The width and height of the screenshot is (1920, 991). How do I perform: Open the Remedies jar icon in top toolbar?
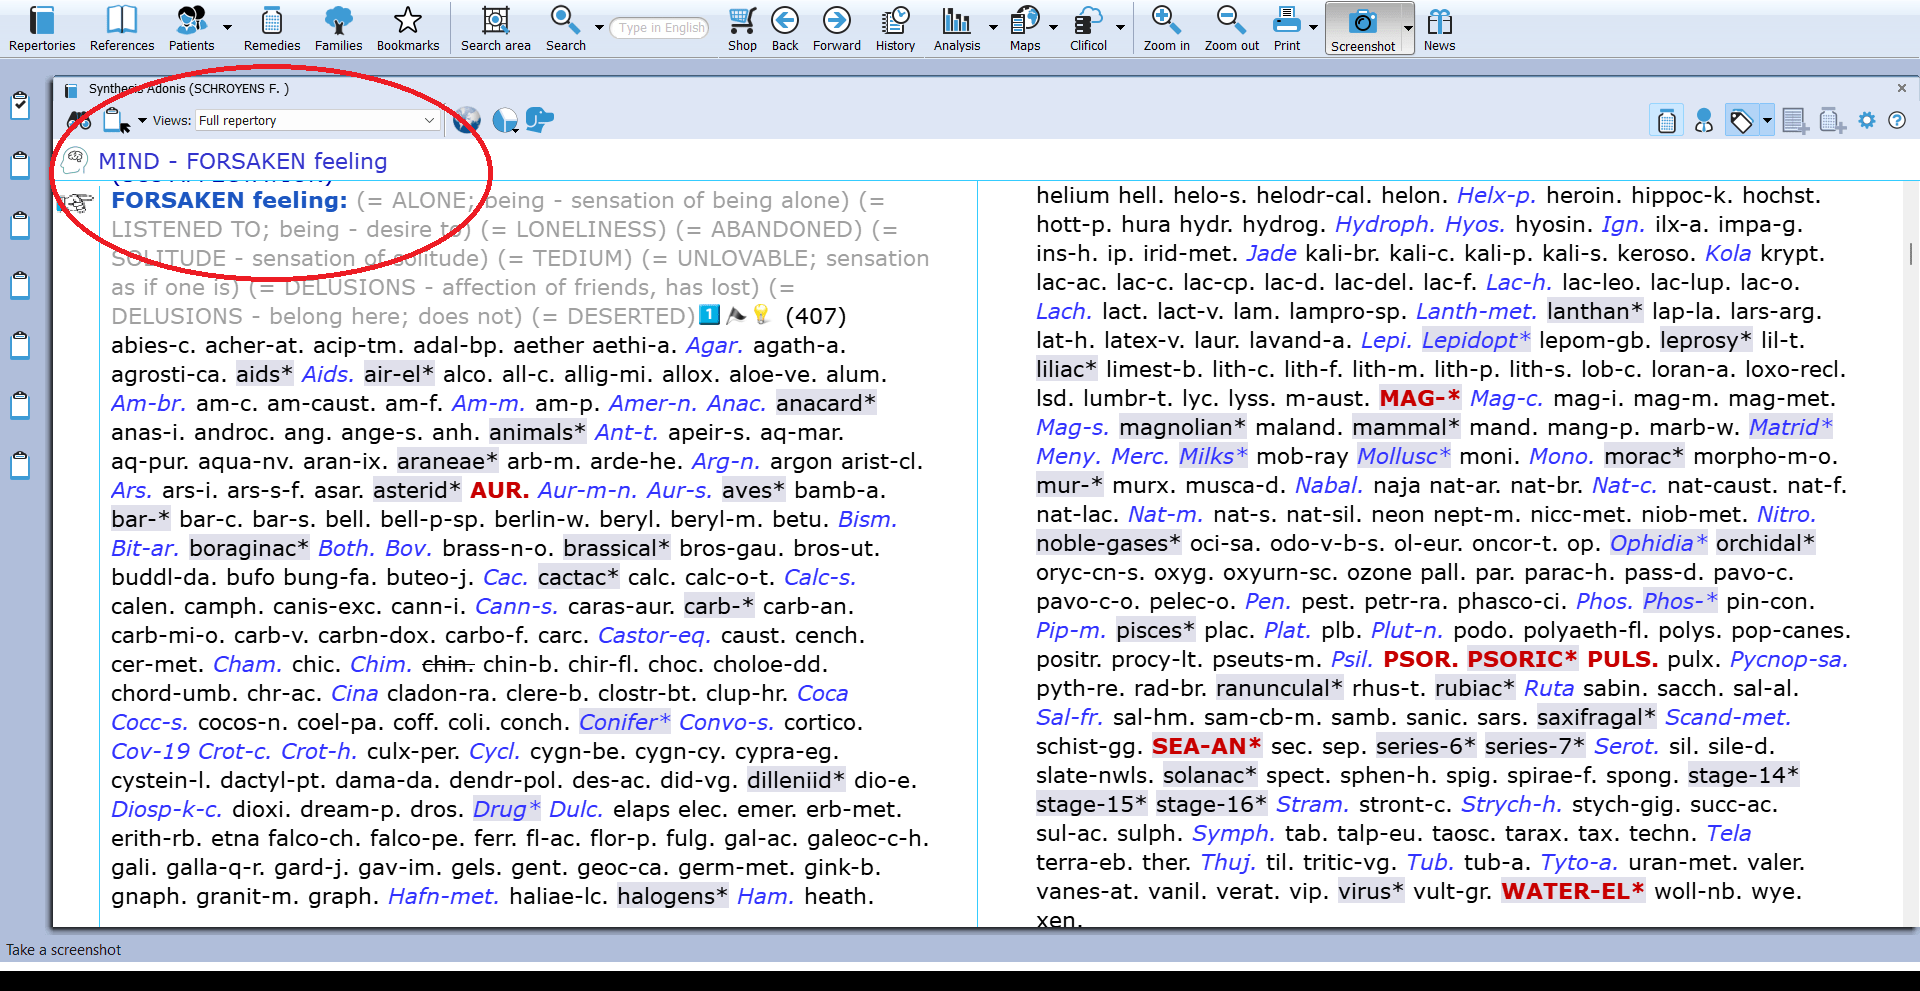[271, 28]
